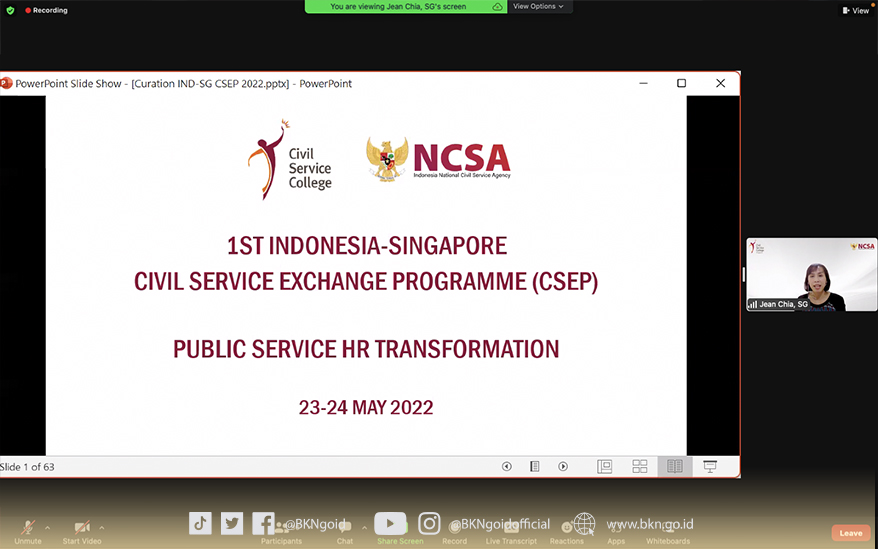Click the Share Screen button
The width and height of the screenshot is (878, 549).
pos(399,528)
